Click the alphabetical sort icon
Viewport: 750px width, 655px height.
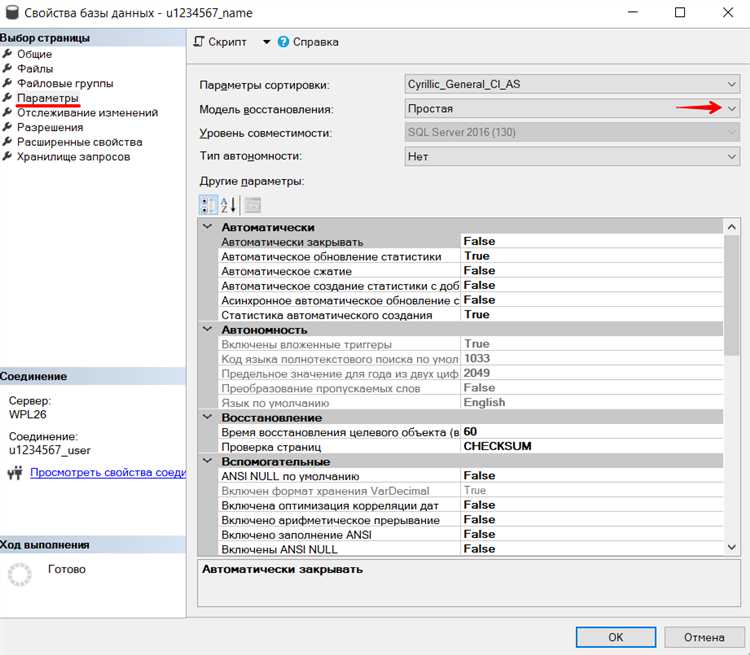click(229, 205)
